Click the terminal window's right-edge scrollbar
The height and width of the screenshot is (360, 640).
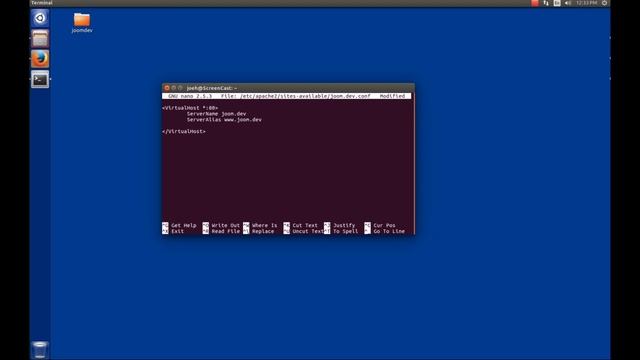point(413,163)
